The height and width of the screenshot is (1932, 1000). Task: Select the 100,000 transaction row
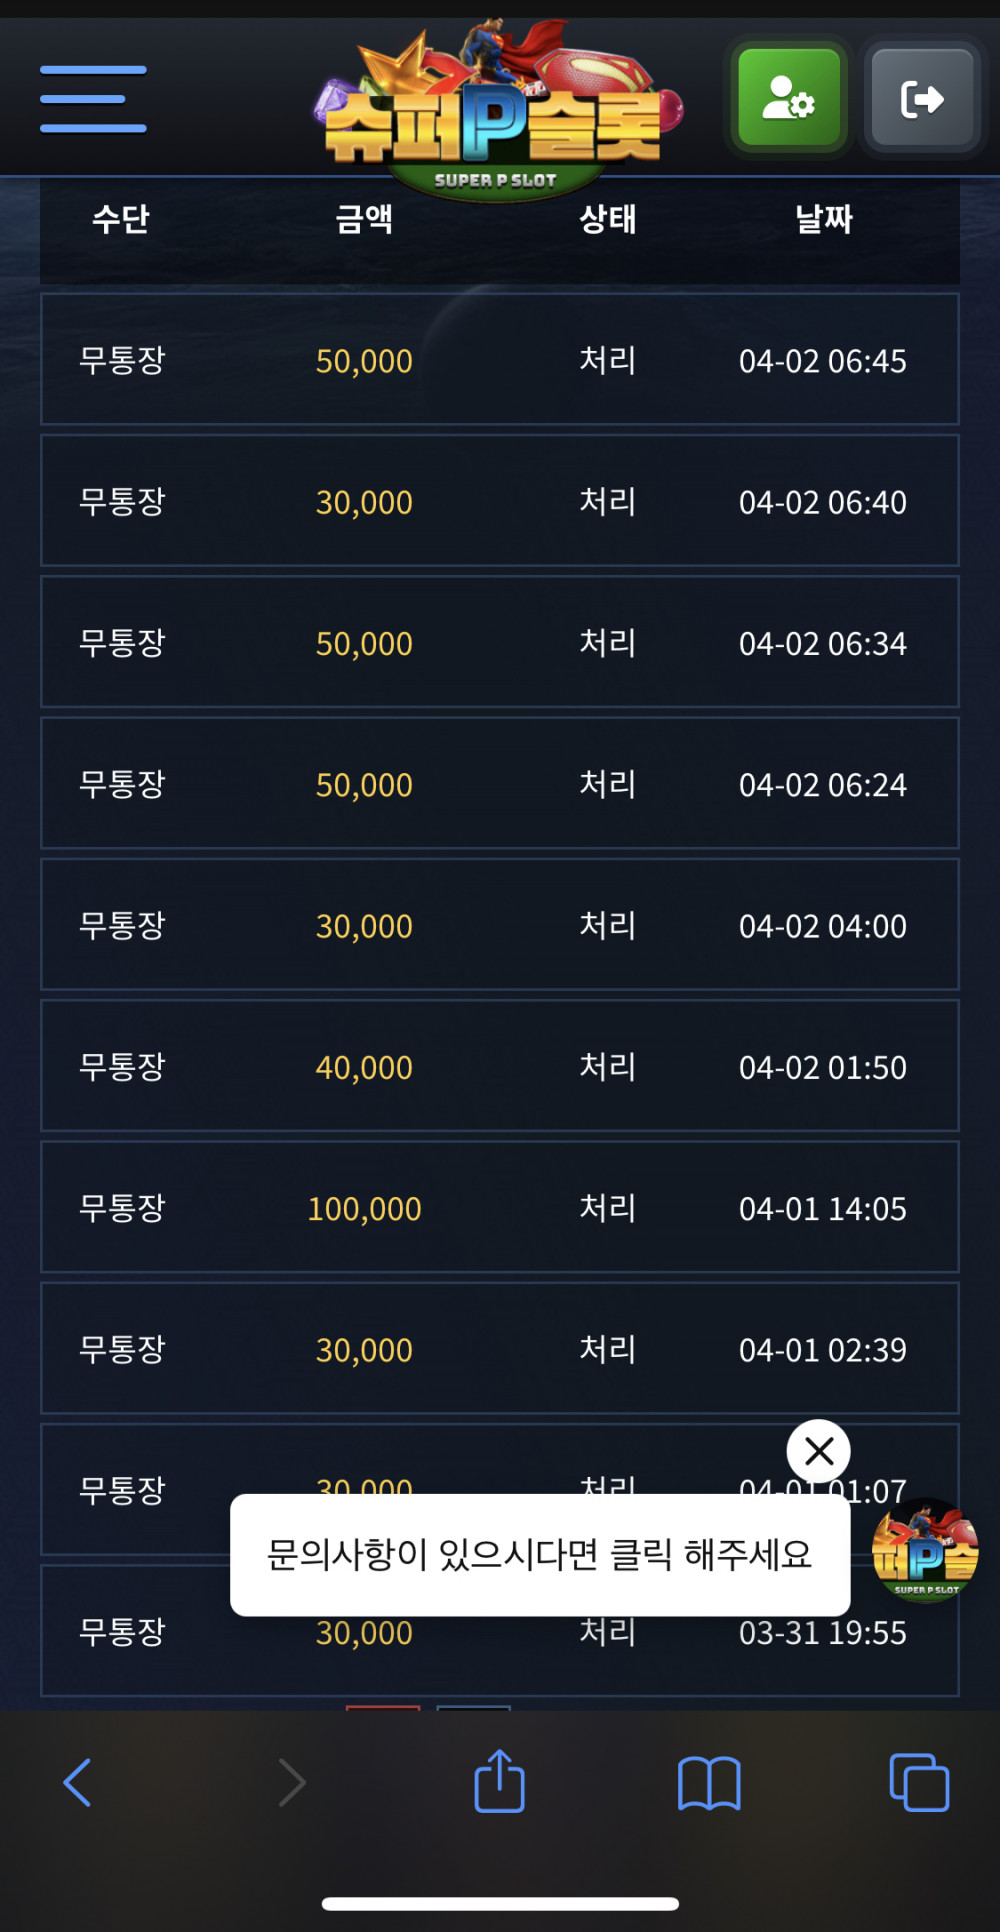(500, 1207)
